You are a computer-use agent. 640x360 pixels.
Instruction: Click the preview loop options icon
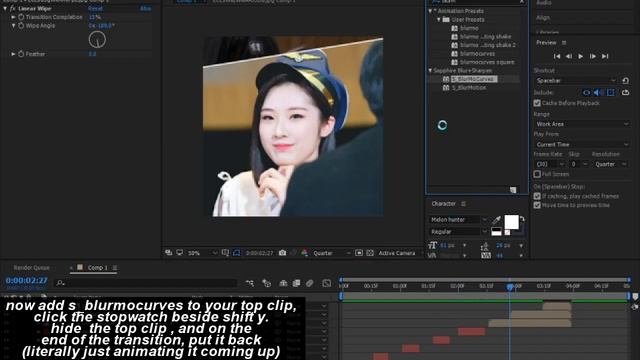pyautogui.click(x=625, y=93)
